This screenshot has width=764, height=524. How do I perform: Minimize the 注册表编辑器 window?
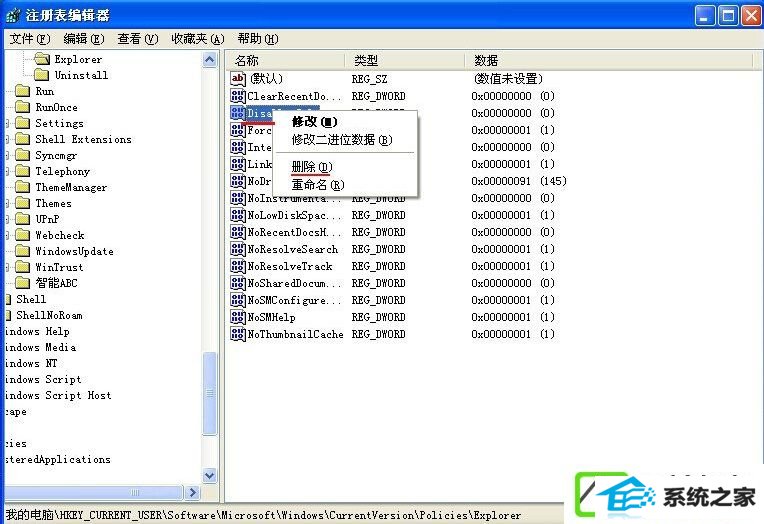[x=704, y=16]
